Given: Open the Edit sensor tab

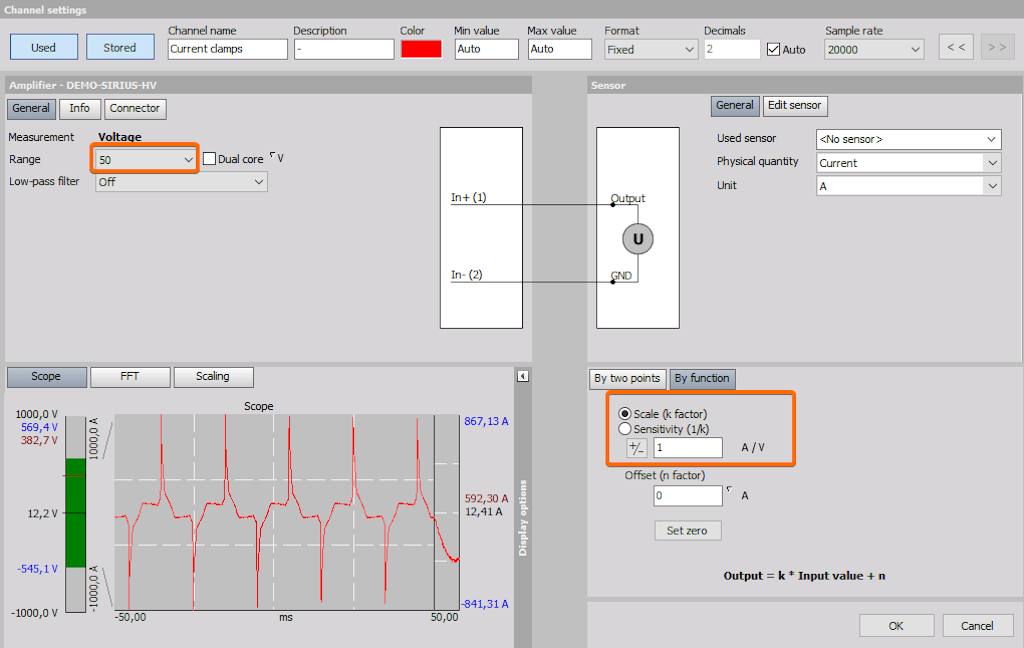Looking at the screenshot, I should pos(795,105).
